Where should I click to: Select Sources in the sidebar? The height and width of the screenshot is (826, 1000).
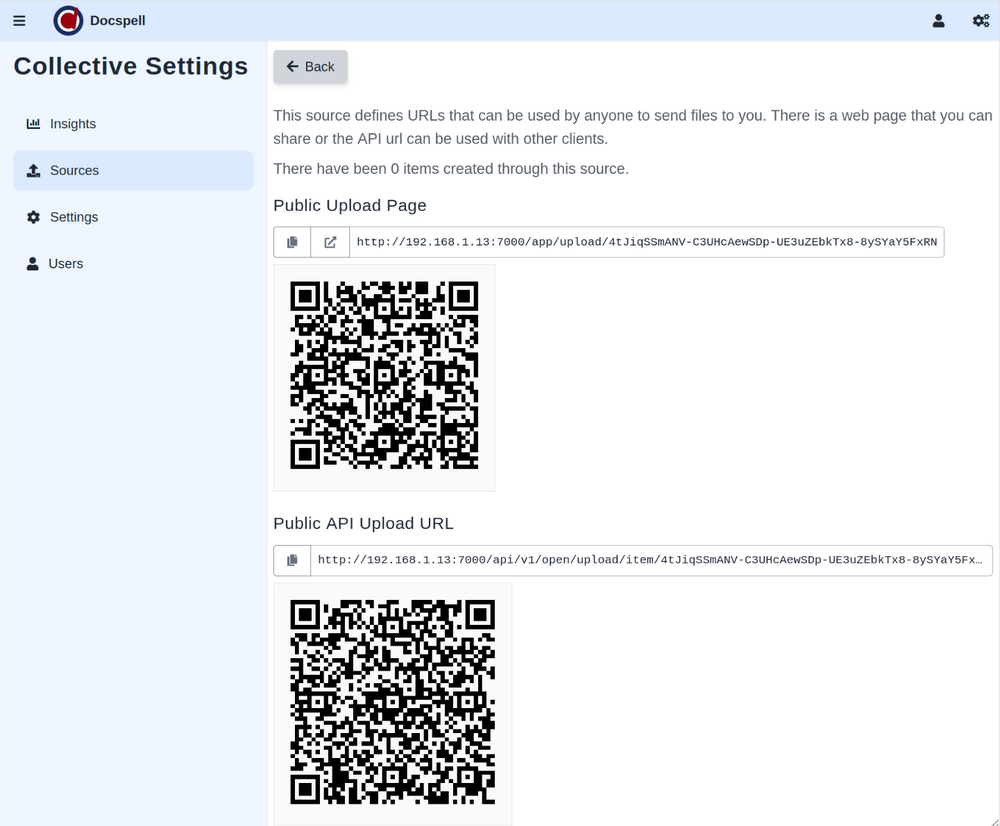tap(75, 171)
